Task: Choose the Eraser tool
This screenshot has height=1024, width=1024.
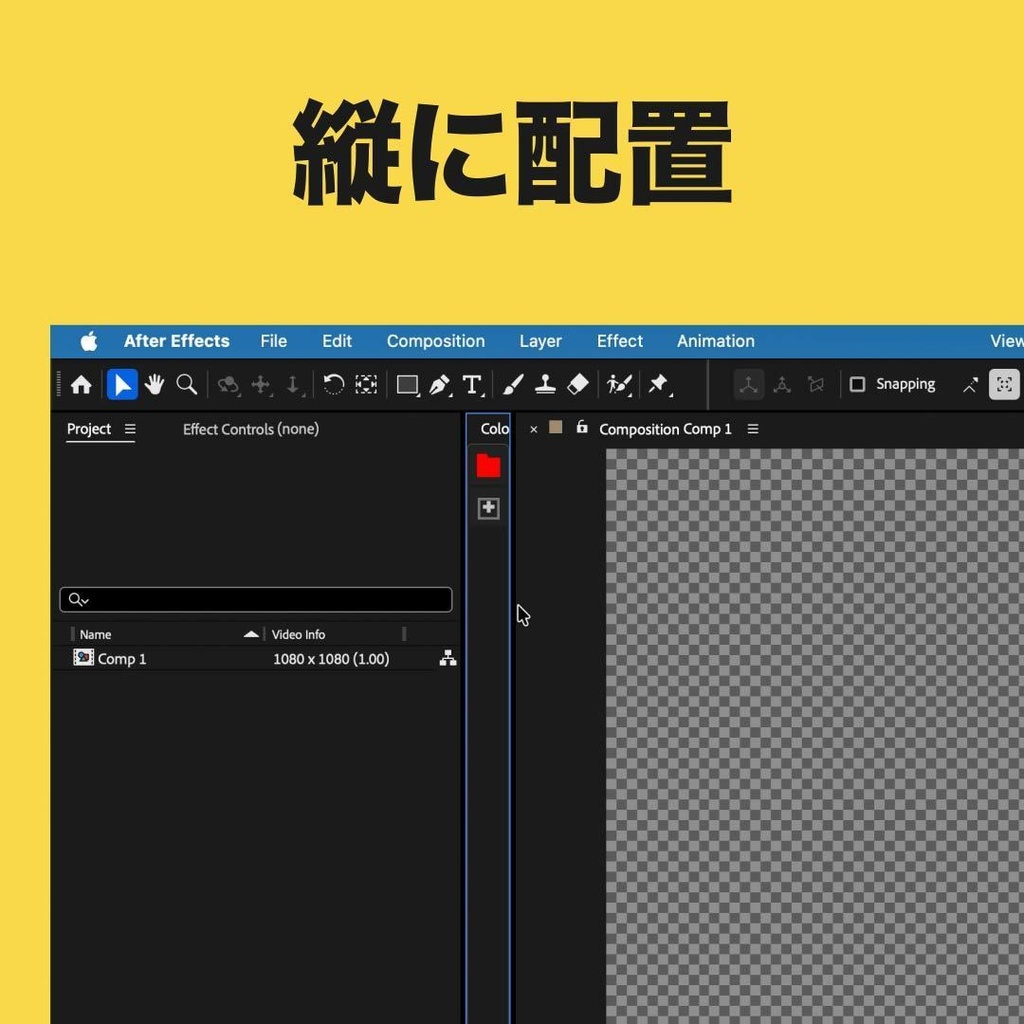Action: 578,384
